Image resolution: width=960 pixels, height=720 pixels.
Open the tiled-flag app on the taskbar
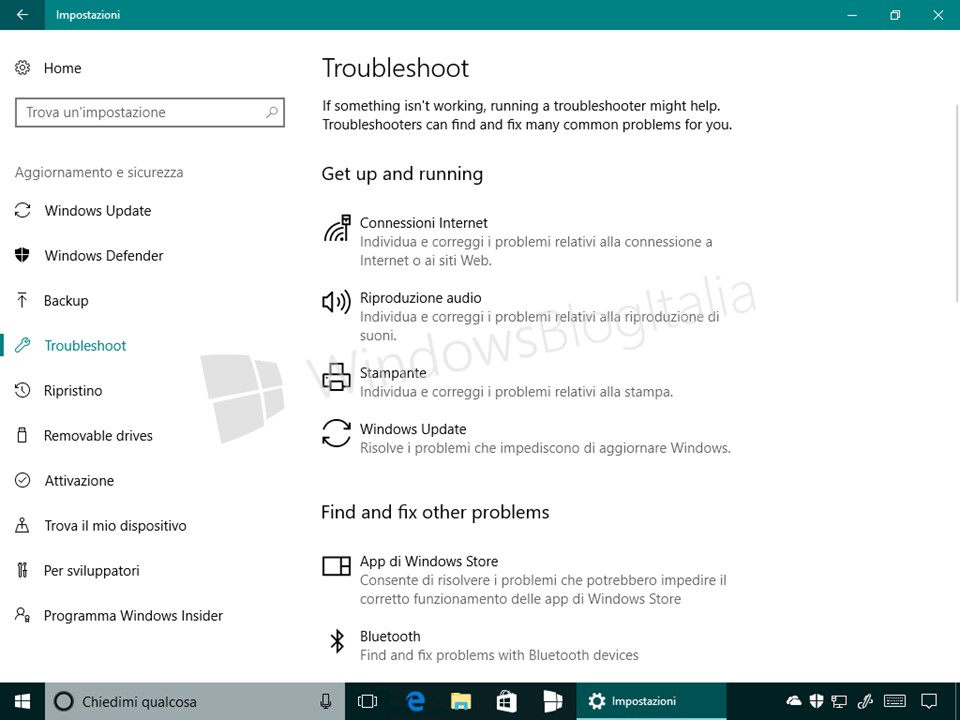(553, 702)
